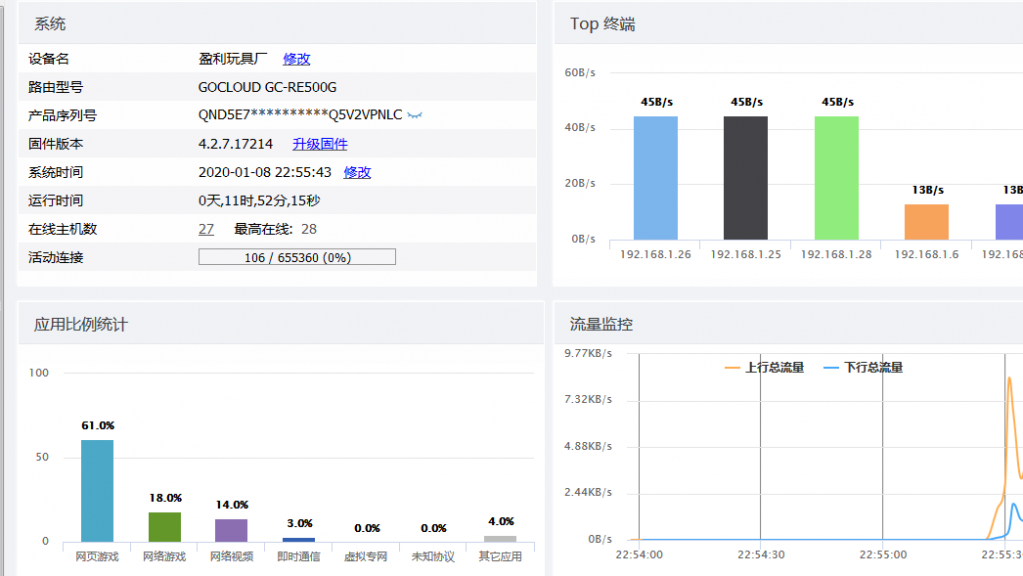Reveal serial number with the eye icon
Viewport: 1023px width, 576px height.
415,115
